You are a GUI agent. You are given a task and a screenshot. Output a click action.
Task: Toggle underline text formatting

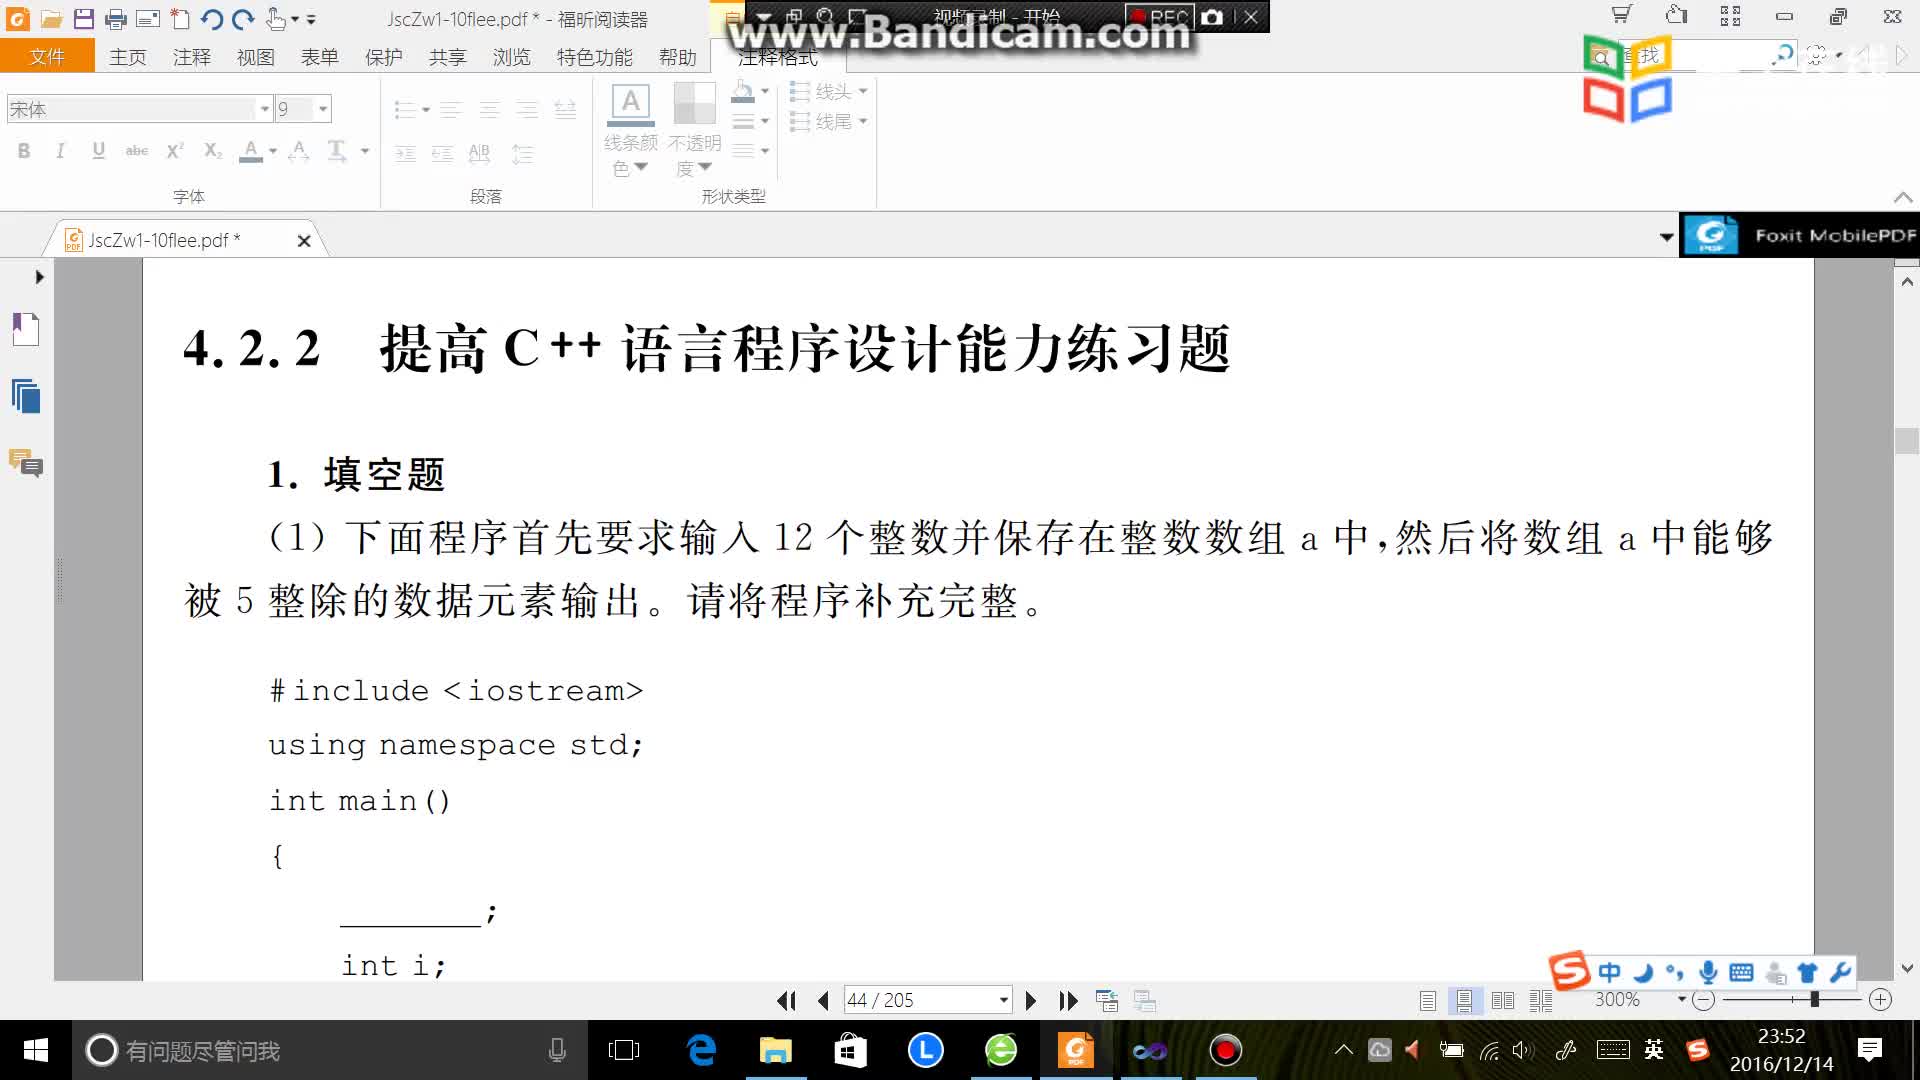pos(98,151)
